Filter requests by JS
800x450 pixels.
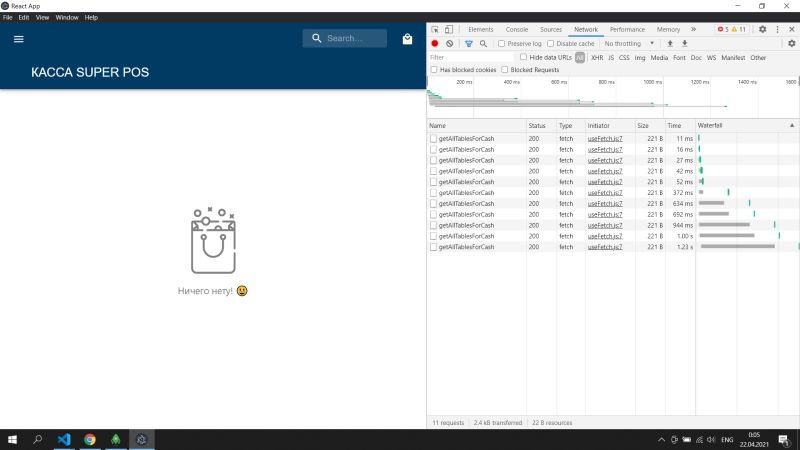coord(611,58)
